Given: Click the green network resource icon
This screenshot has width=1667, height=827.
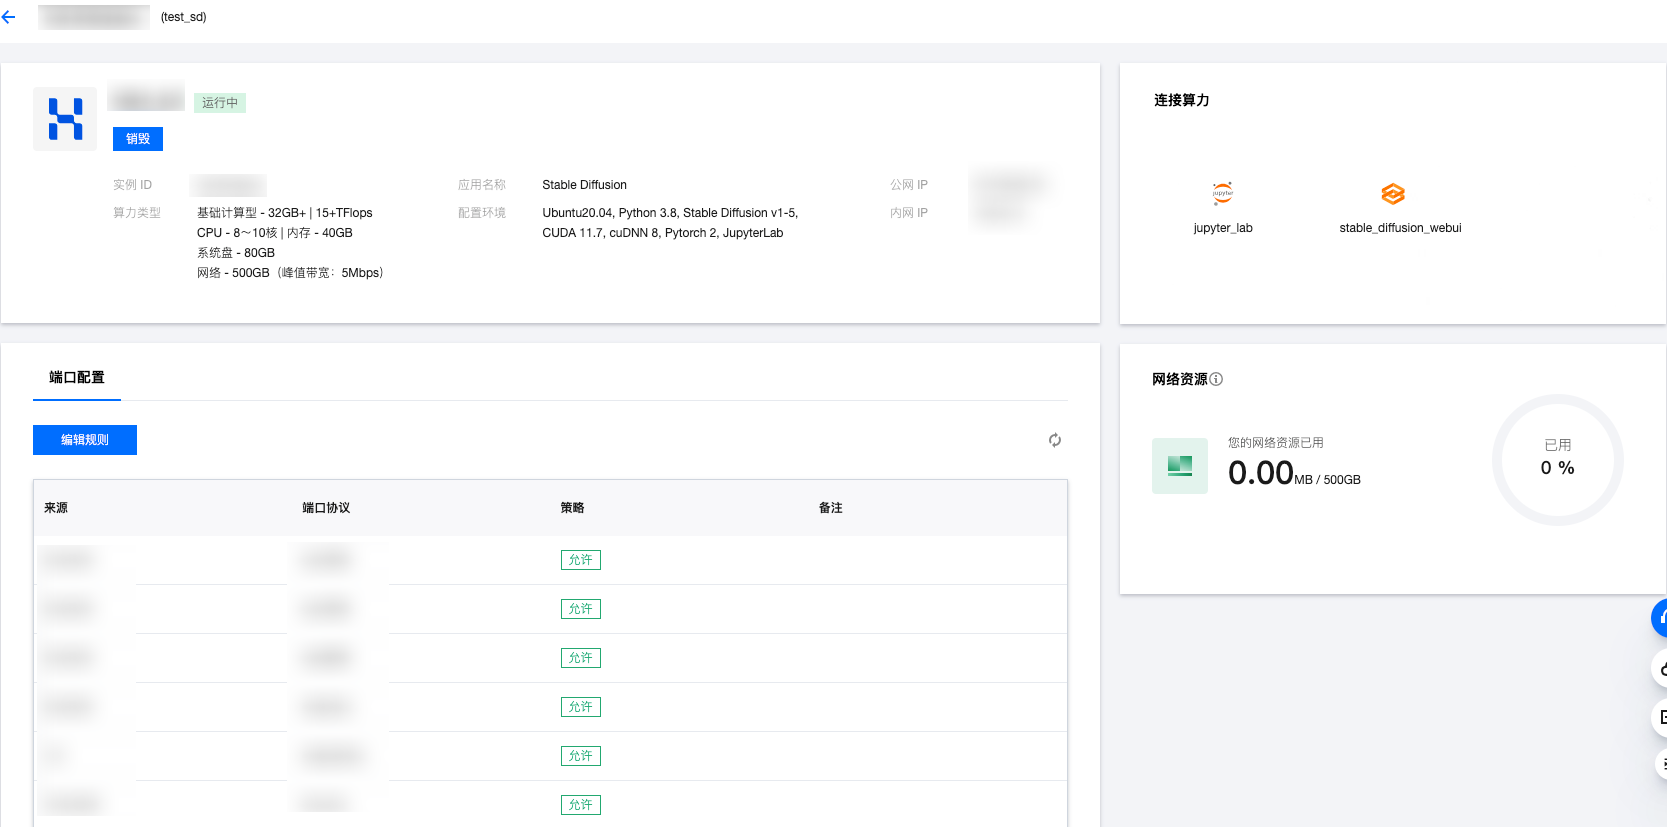Looking at the screenshot, I should tap(1180, 466).
